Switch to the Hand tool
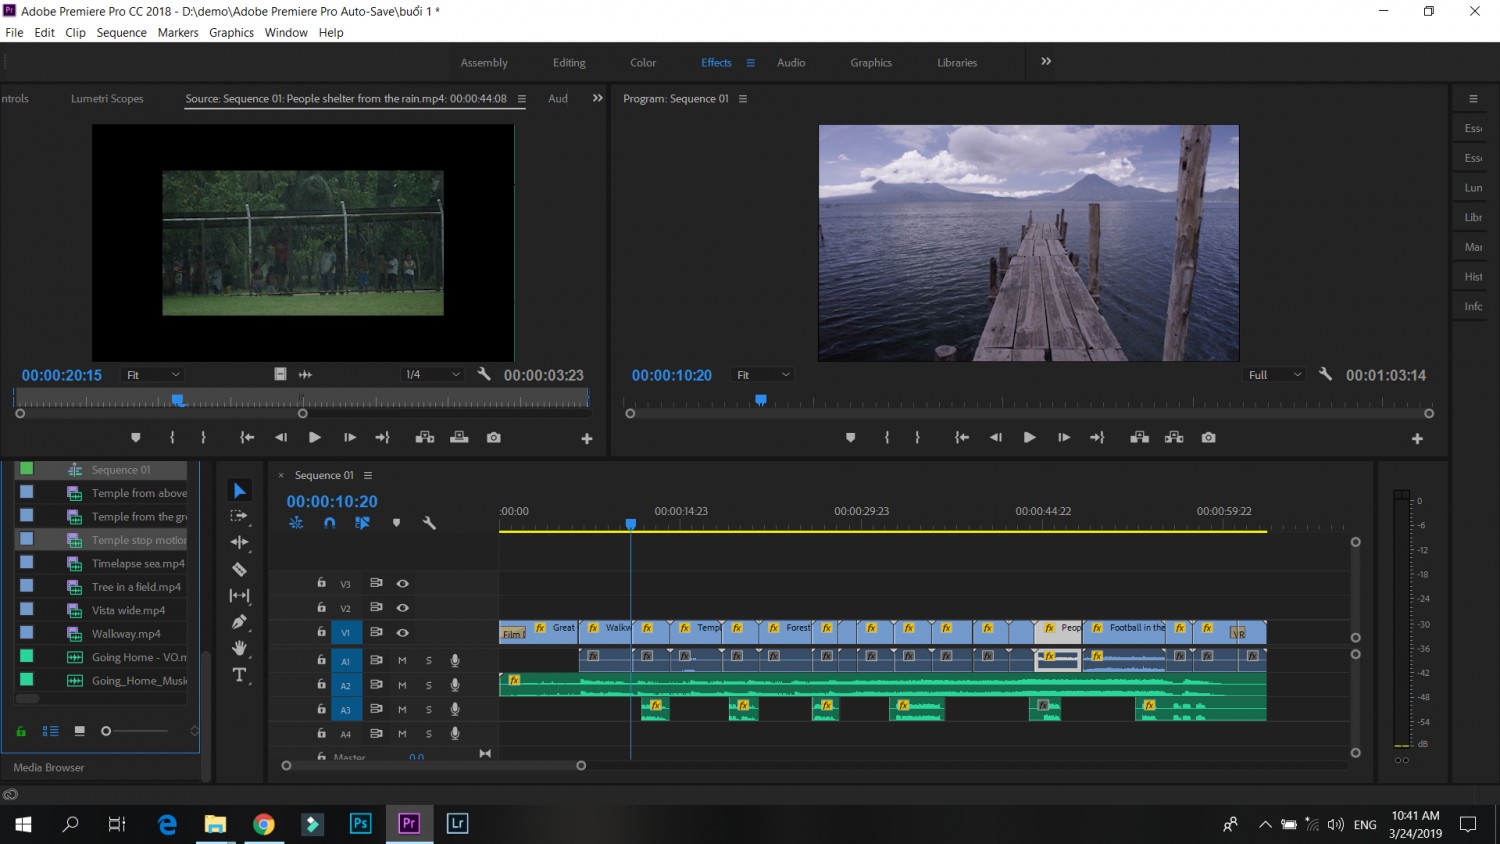 coord(239,648)
